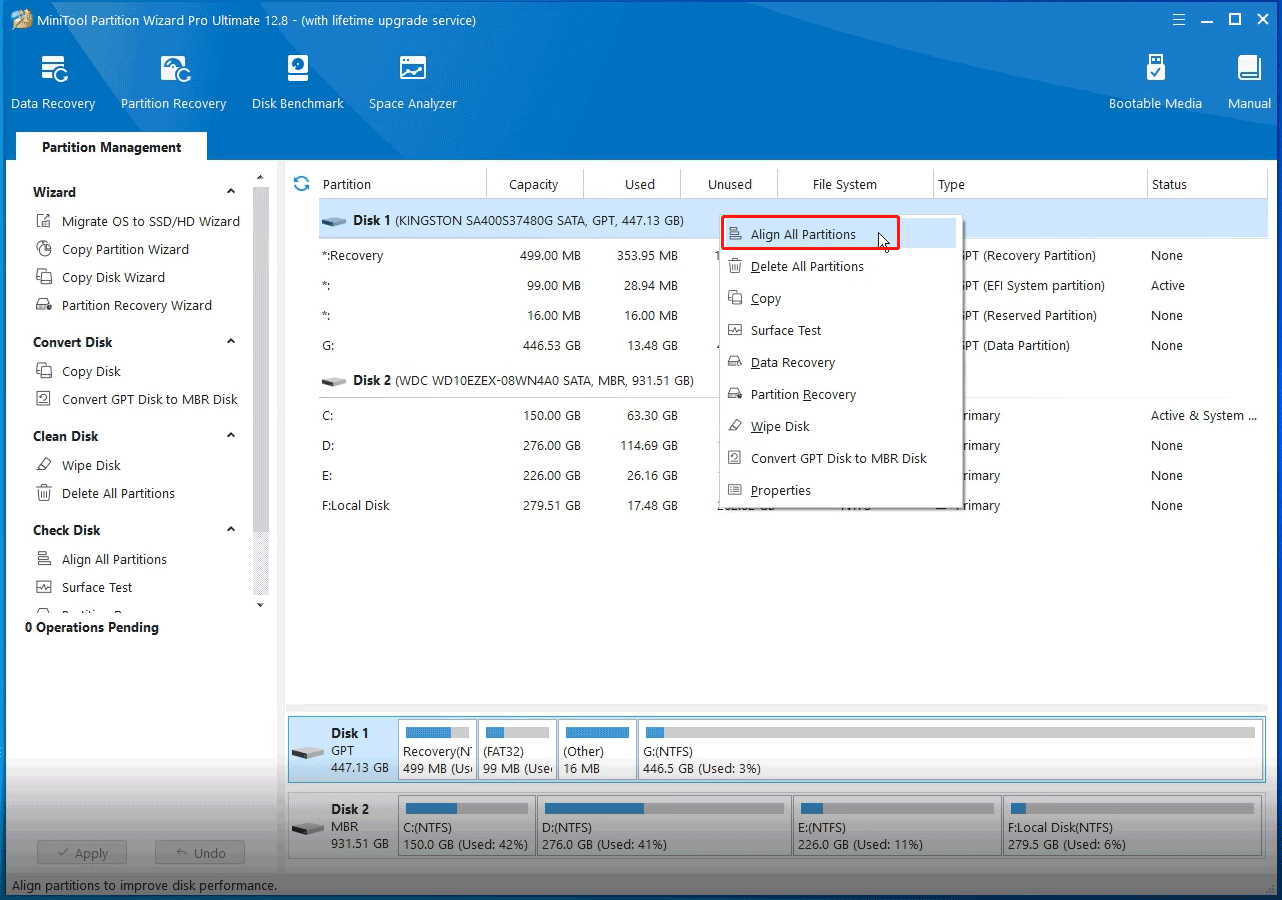Choose Convert GPT Disk to MBR Disk menu entry
Viewport: 1282px width, 900px height.
click(840, 458)
